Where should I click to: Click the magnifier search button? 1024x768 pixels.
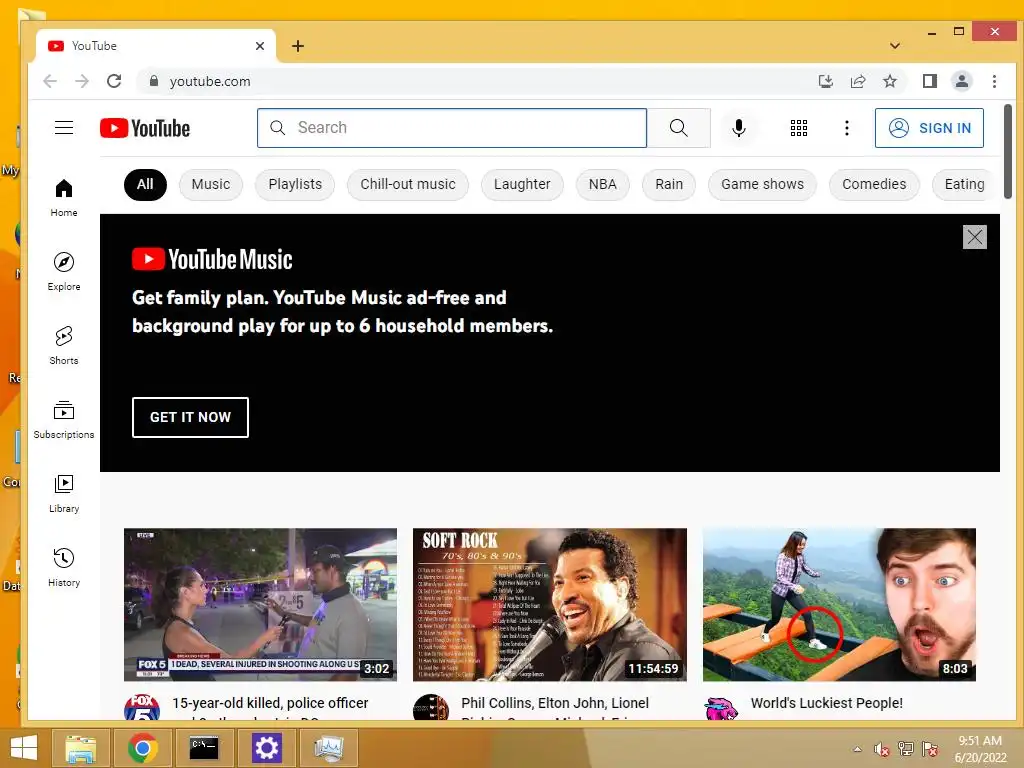pos(679,128)
